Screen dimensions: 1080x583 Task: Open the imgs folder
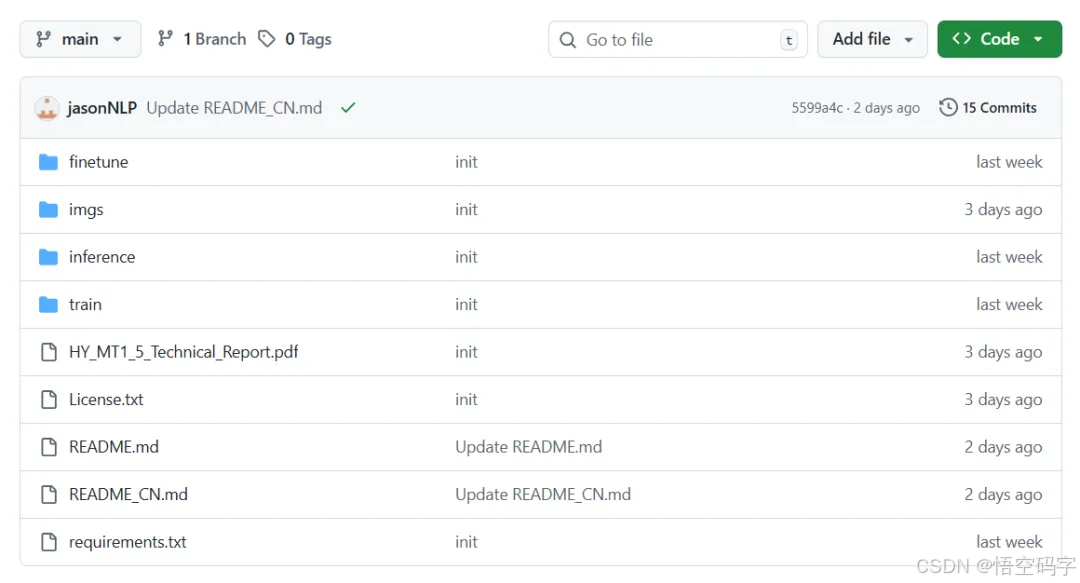pyautogui.click(x=86, y=209)
